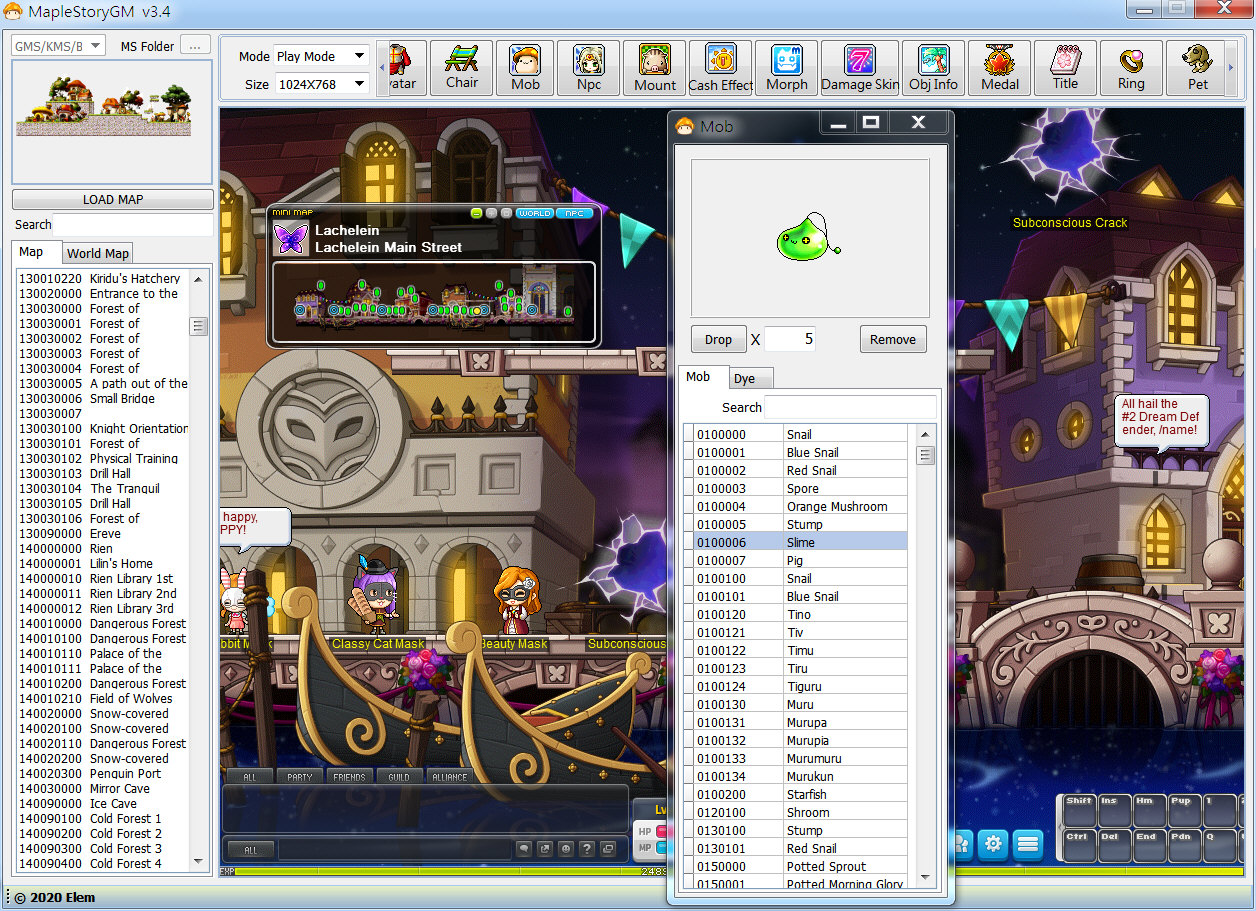The height and width of the screenshot is (911, 1256).
Task: Tick the checkbox for Orange Mushroom
Action: click(688, 506)
